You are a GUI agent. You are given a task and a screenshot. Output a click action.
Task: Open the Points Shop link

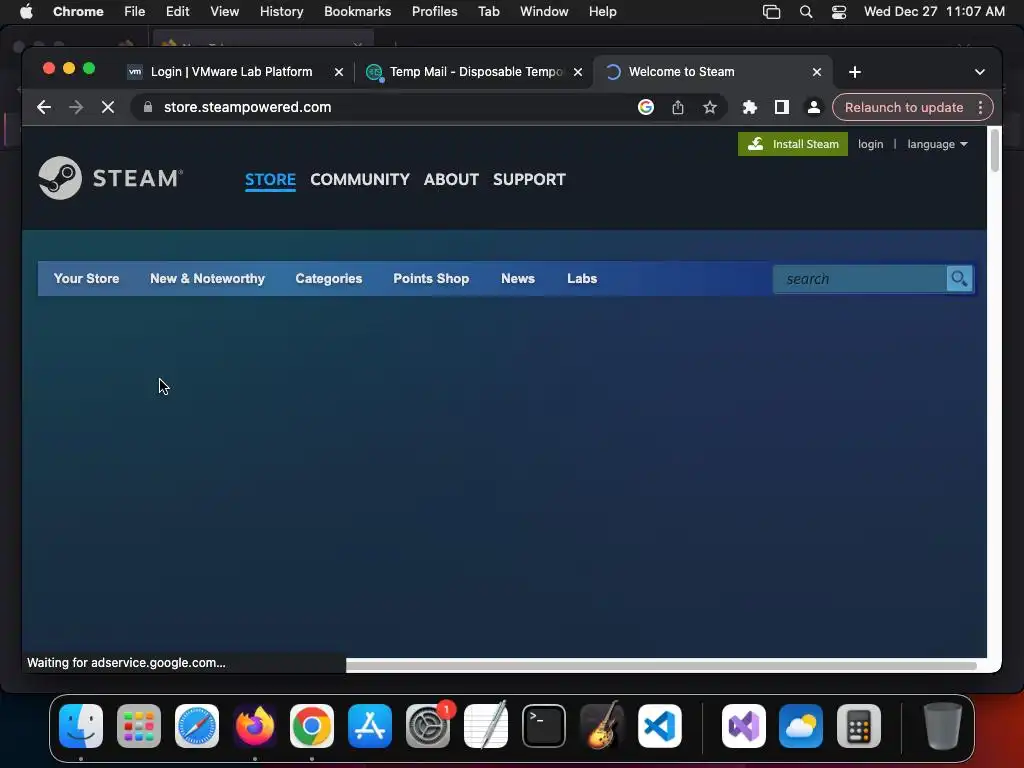(x=431, y=278)
